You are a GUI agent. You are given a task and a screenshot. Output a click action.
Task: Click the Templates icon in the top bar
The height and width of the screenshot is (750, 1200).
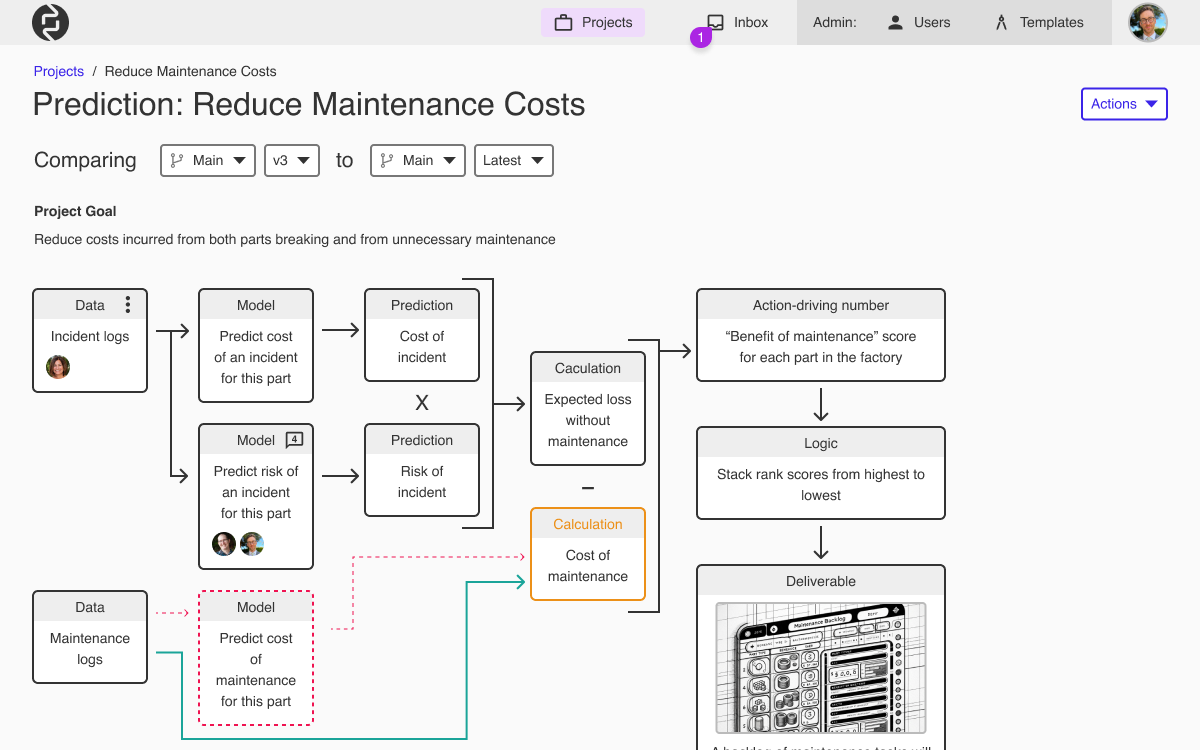click(1000, 21)
